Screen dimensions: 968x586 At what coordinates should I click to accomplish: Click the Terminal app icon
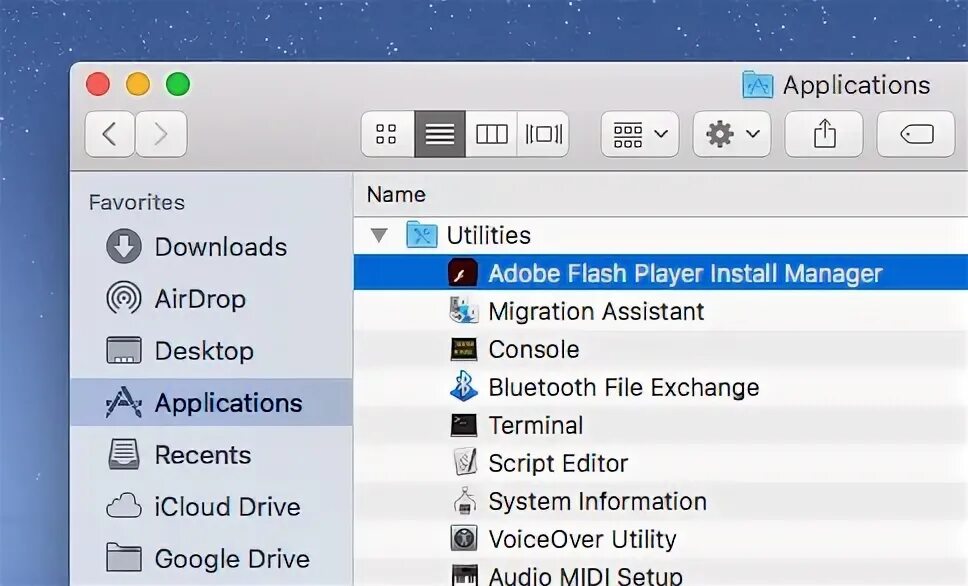coord(463,425)
